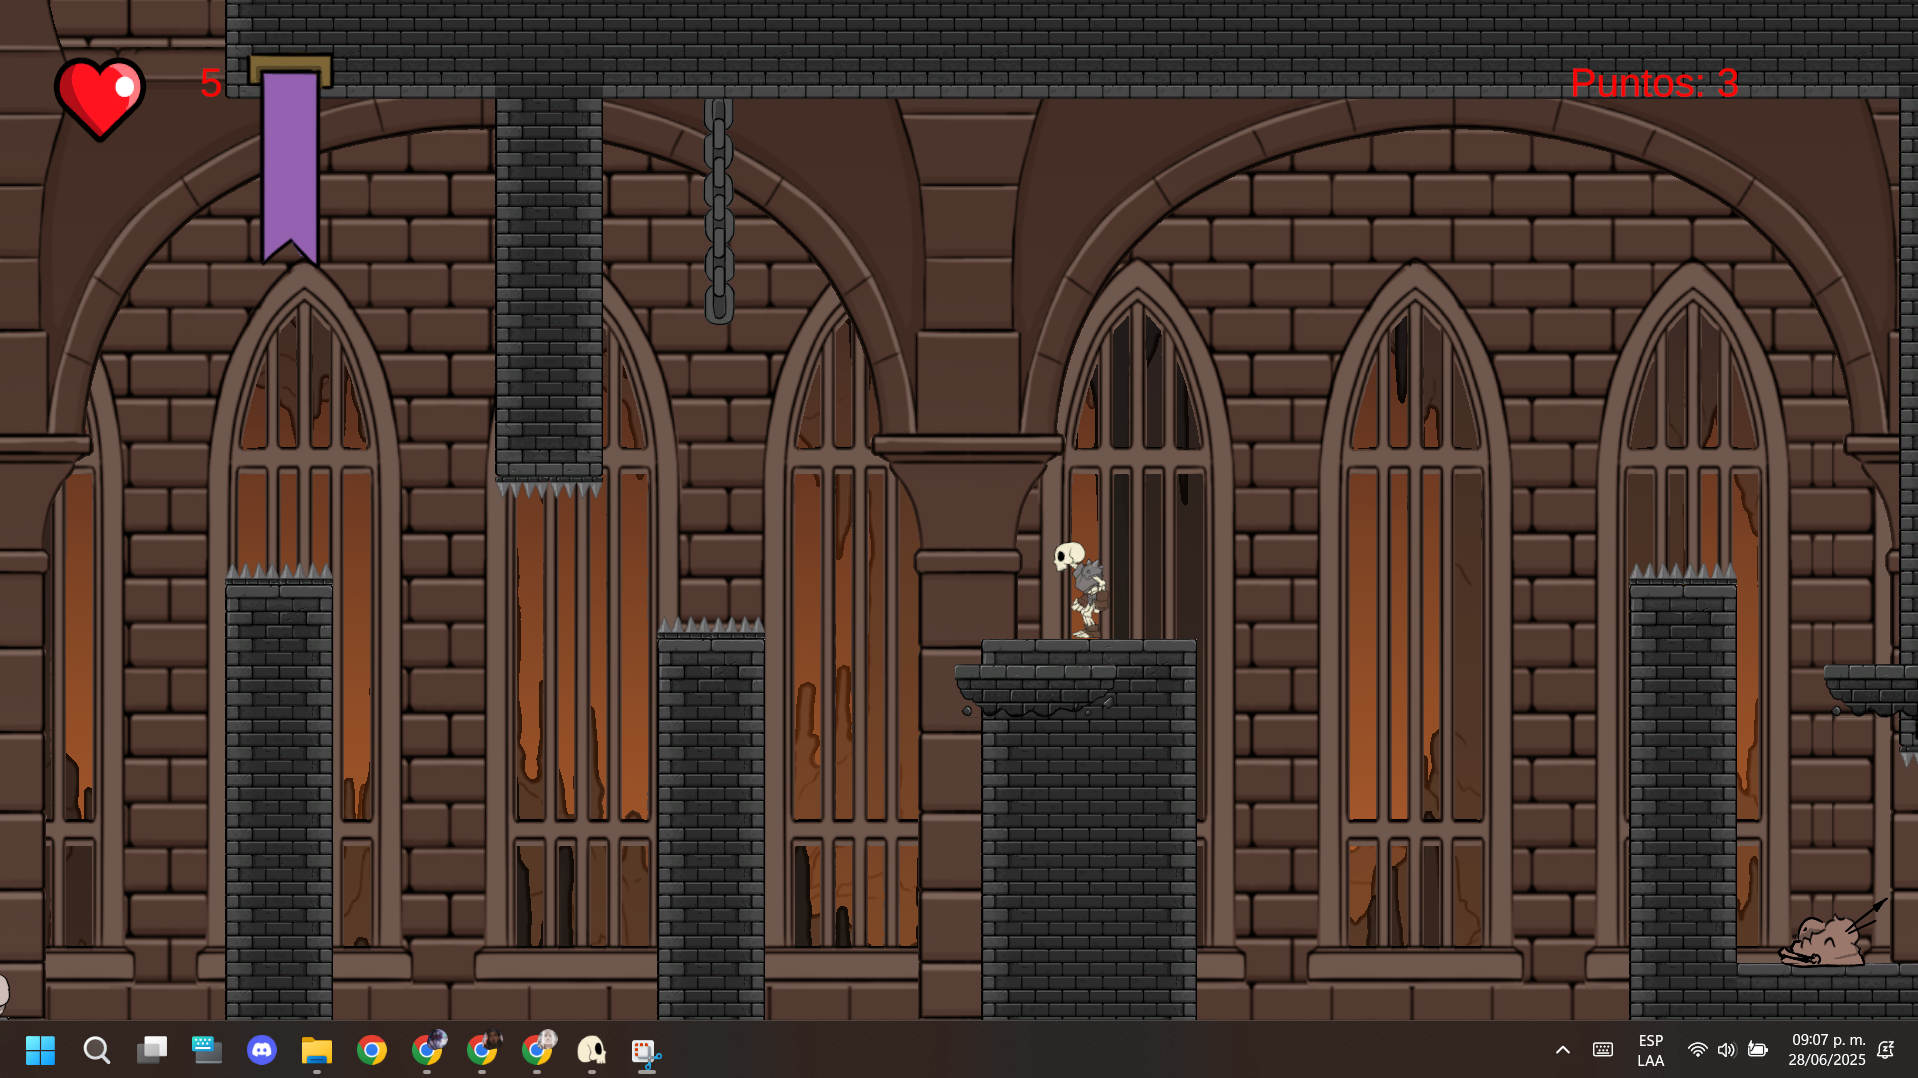Open the touch keyboard tray icon
The width and height of the screenshot is (1918, 1078).
point(1603,1050)
